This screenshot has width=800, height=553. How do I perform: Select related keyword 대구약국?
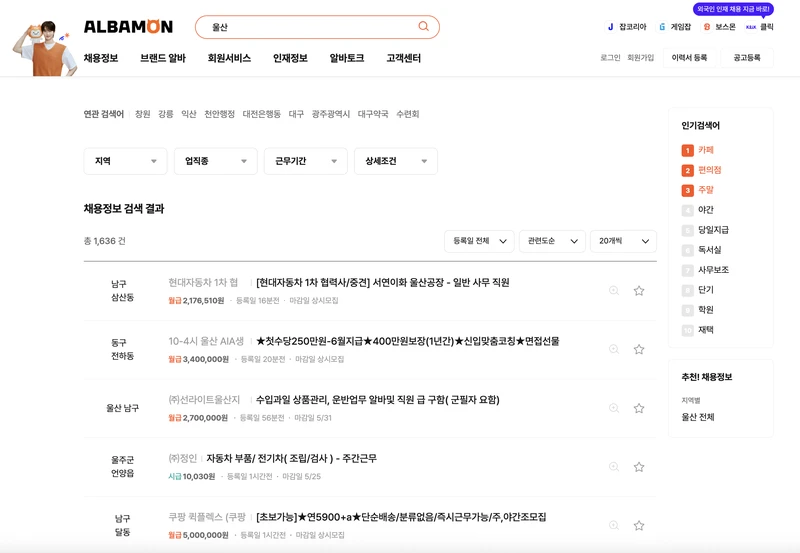pos(373,114)
